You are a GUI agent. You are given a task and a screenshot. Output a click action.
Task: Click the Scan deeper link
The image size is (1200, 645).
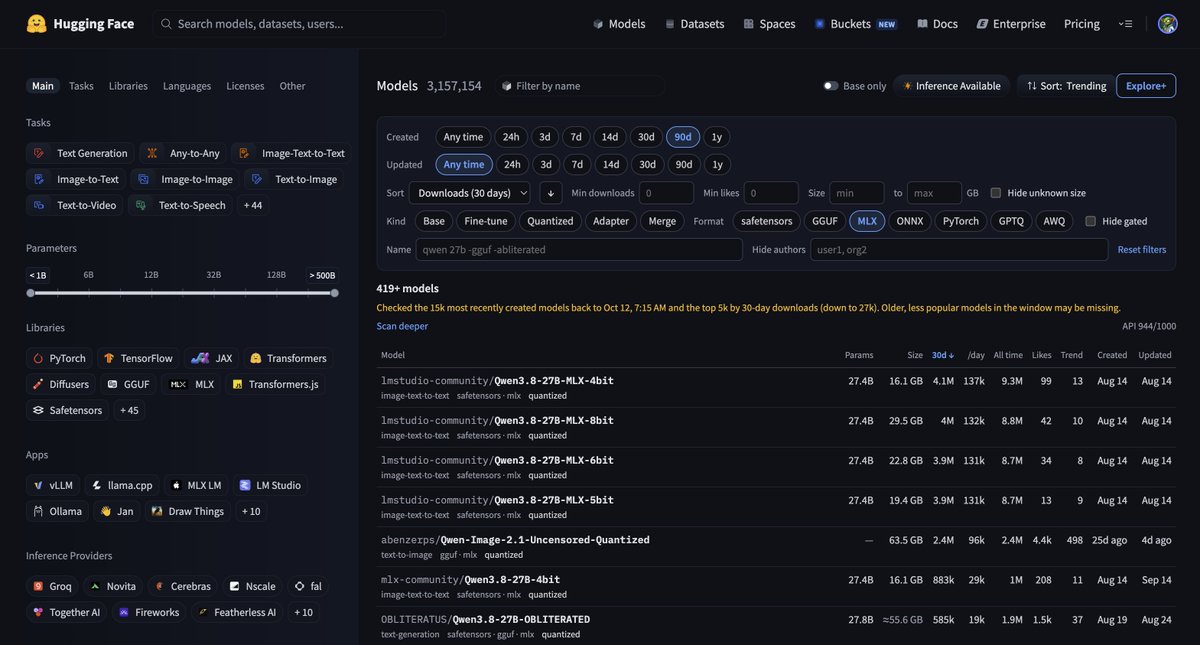pyautogui.click(x=400, y=326)
